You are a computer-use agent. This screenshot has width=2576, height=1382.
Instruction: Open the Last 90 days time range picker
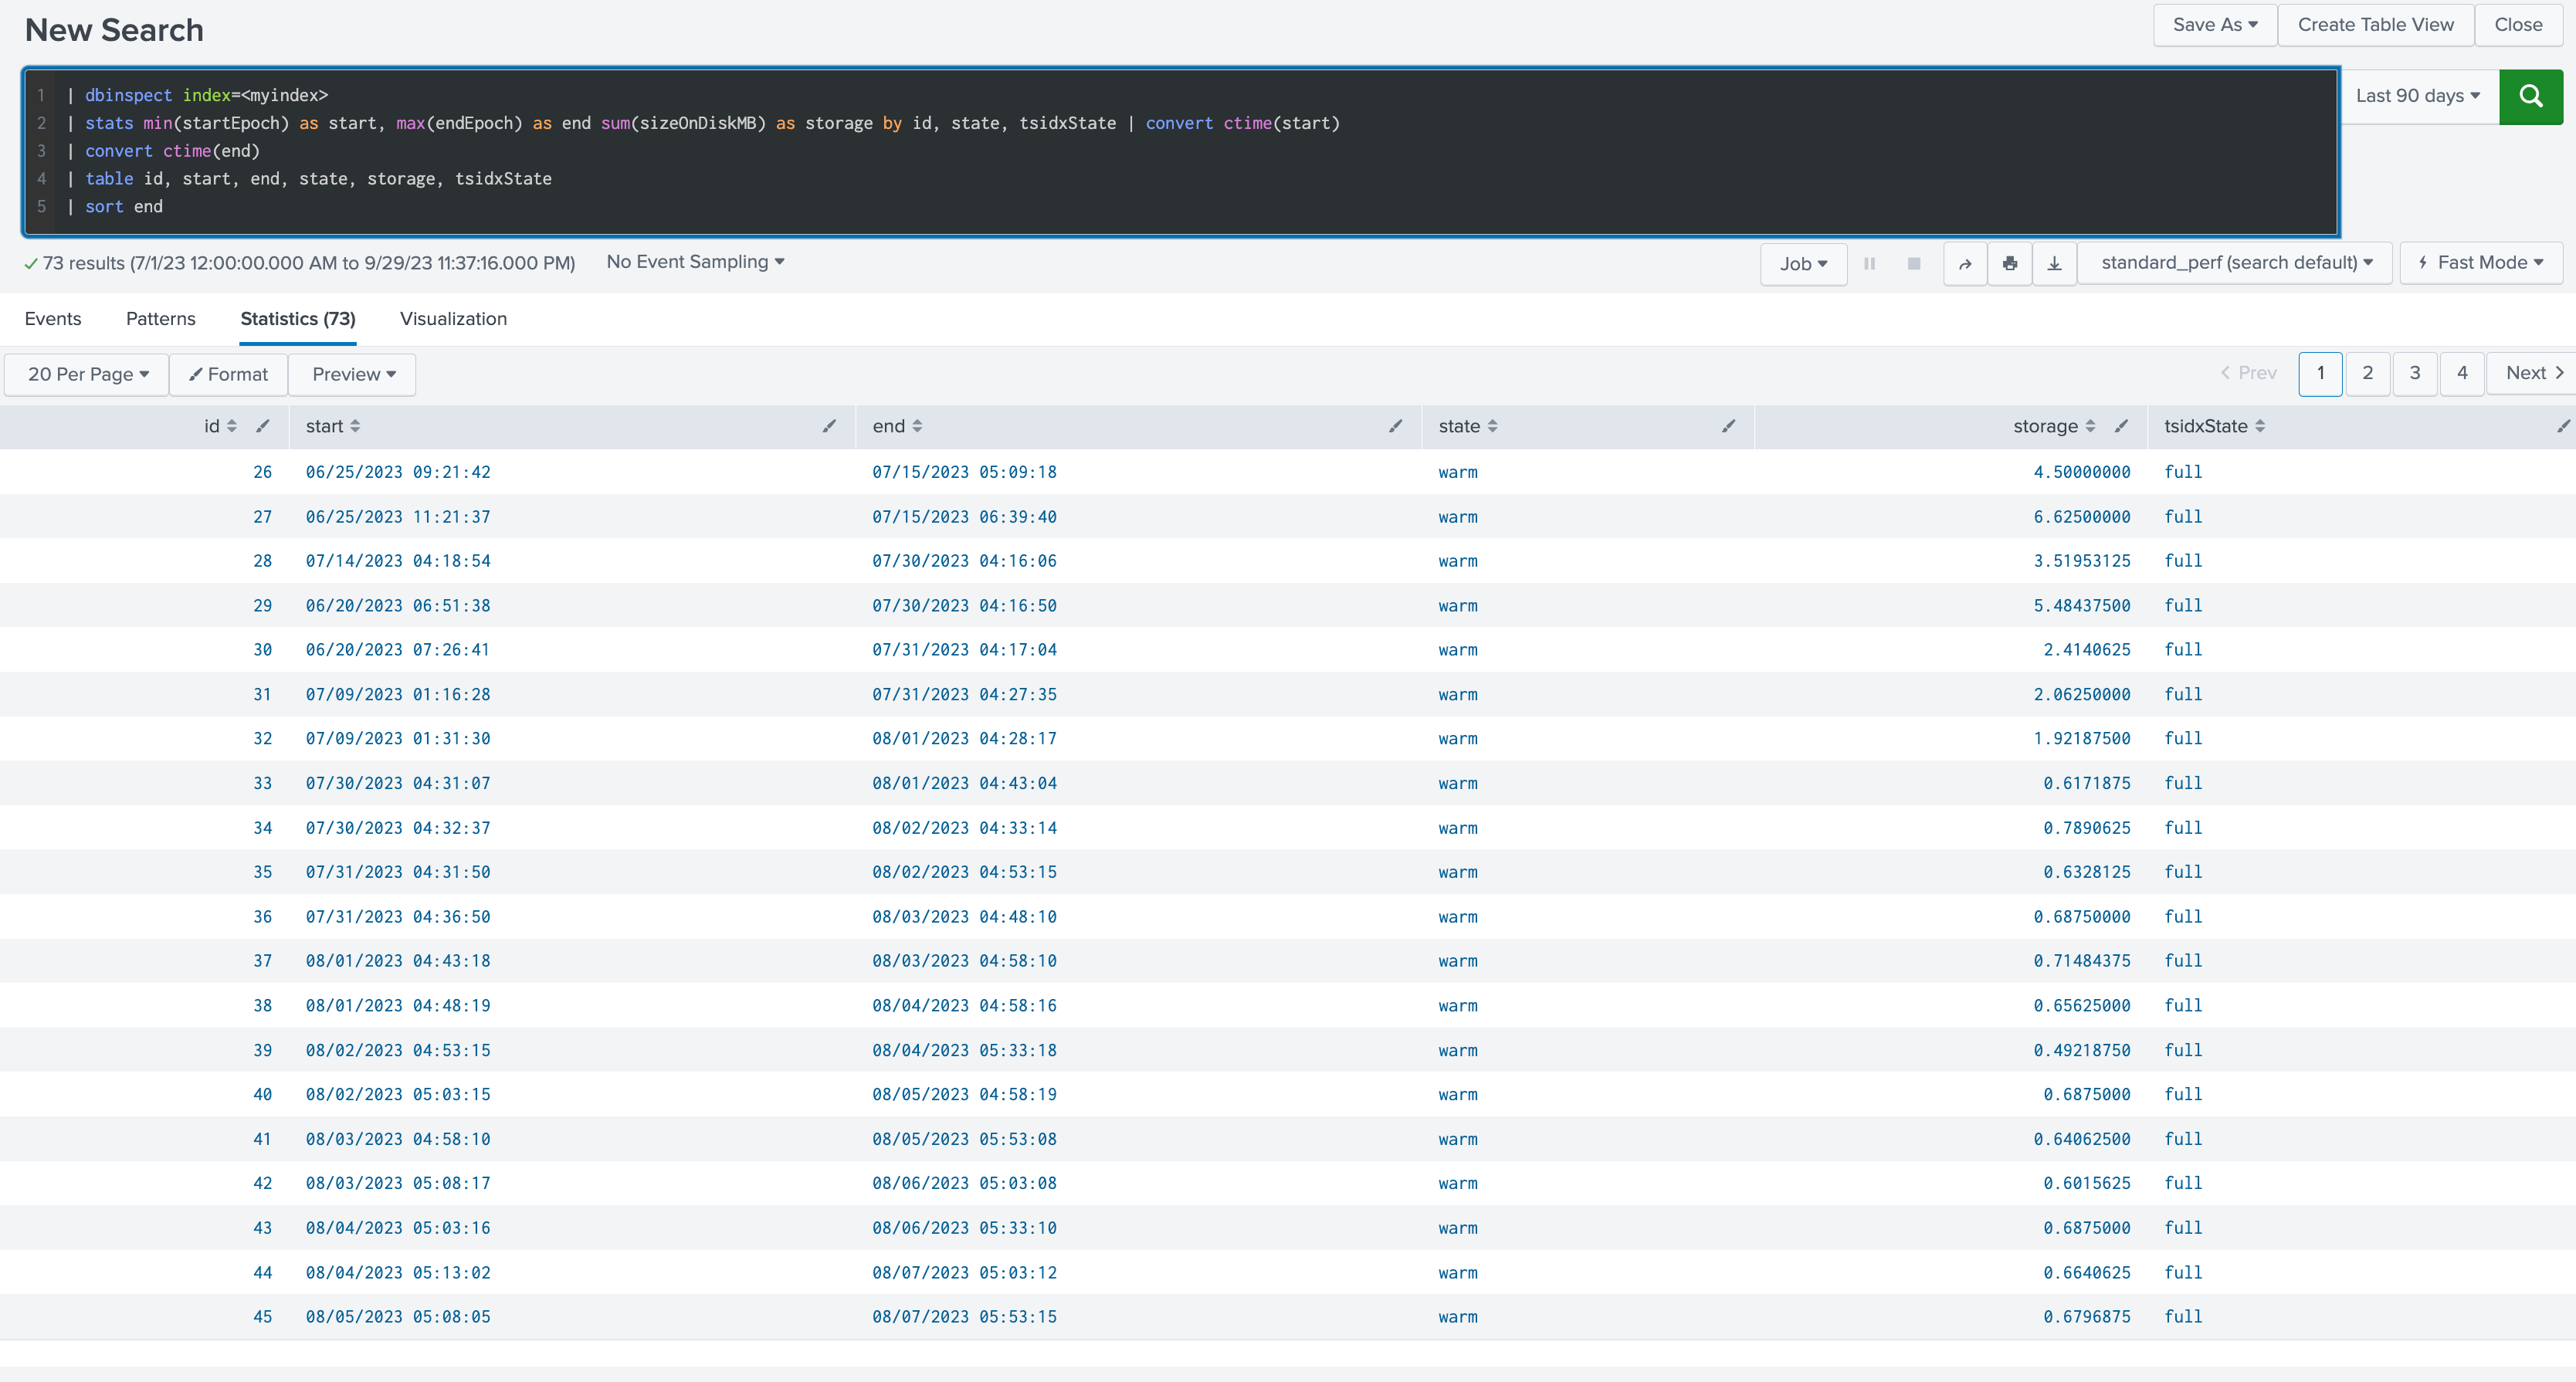coord(2417,96)
